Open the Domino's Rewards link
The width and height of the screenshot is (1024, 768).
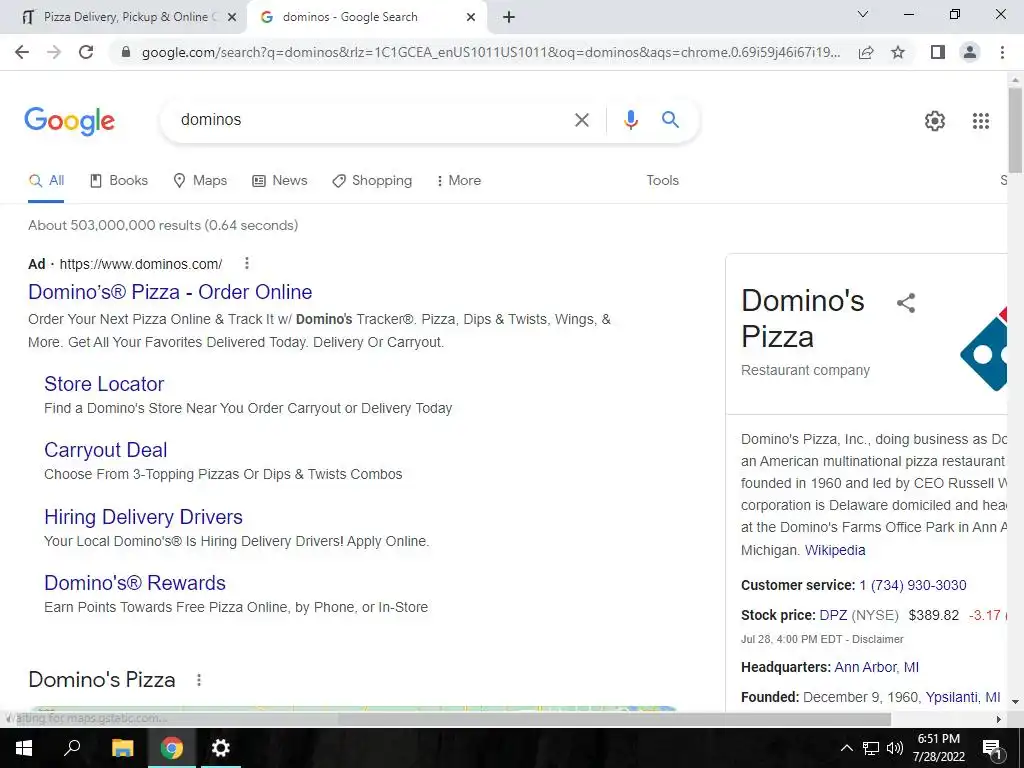click(135, 583)
